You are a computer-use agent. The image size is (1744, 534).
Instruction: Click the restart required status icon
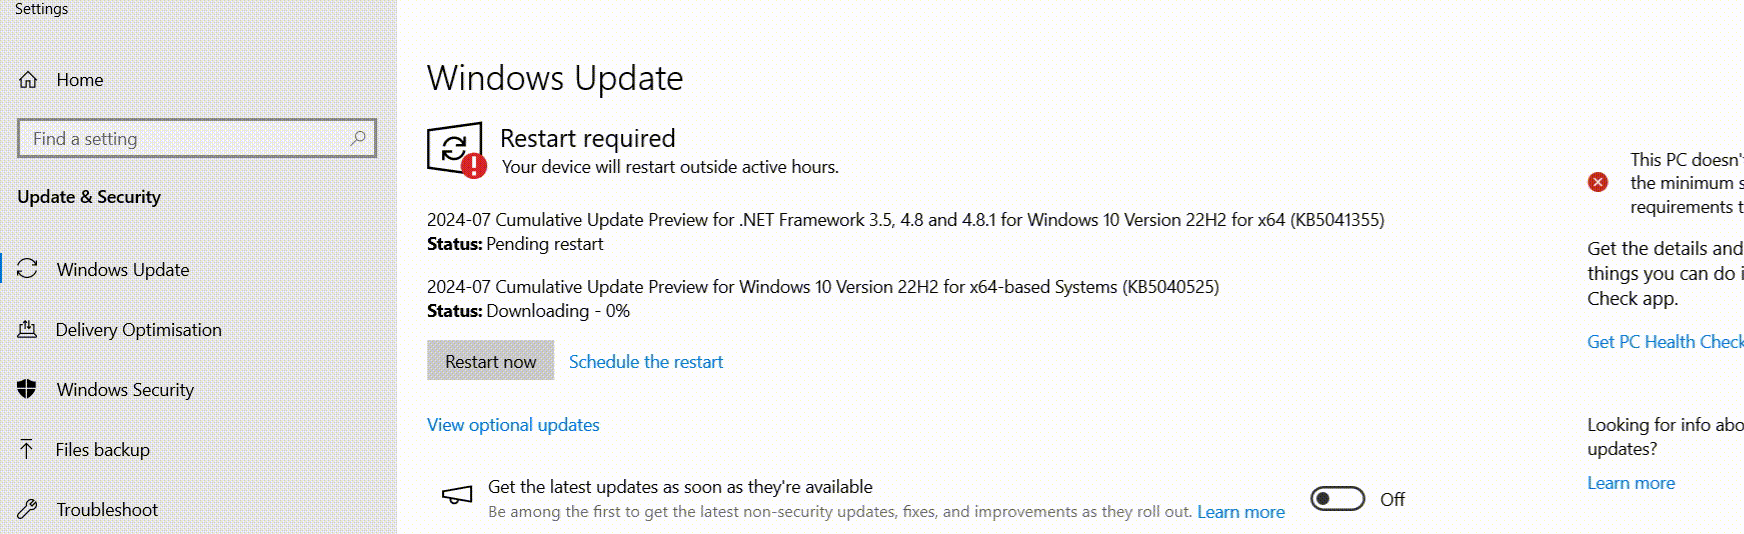pyautogui.click(x=456, y=150)
